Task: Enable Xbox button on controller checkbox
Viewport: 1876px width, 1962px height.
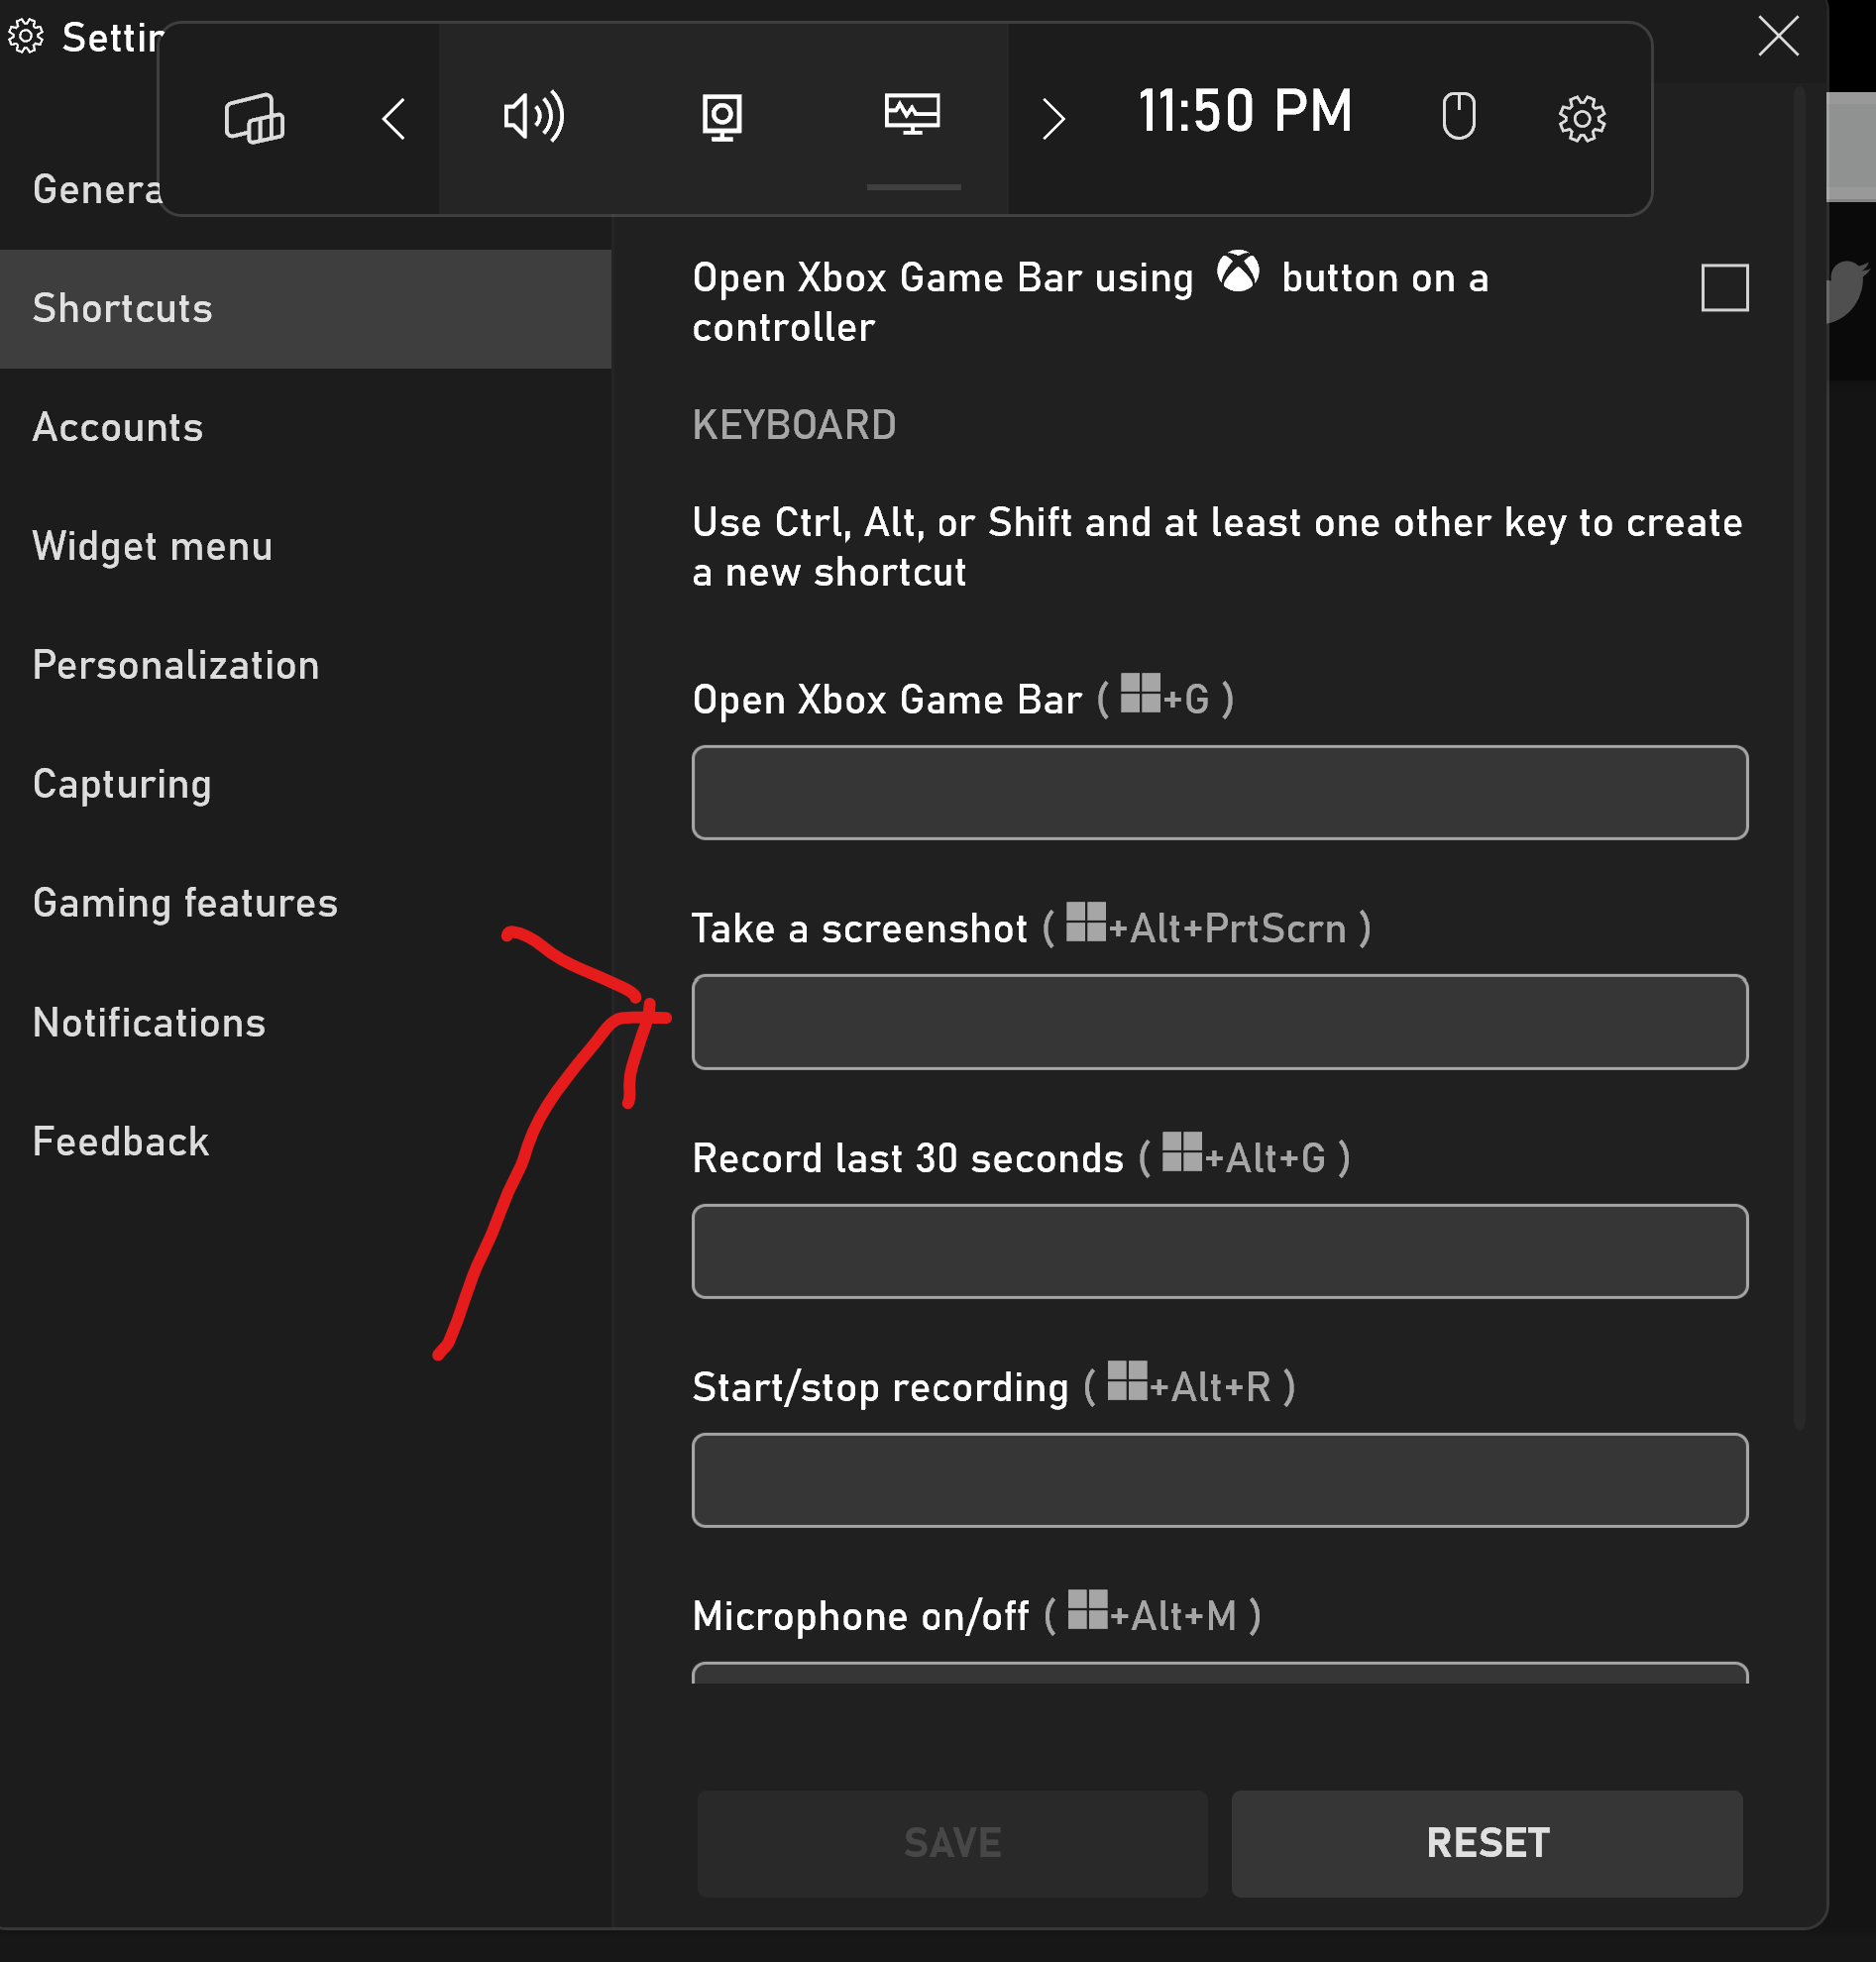Action: click(1724, 288)
